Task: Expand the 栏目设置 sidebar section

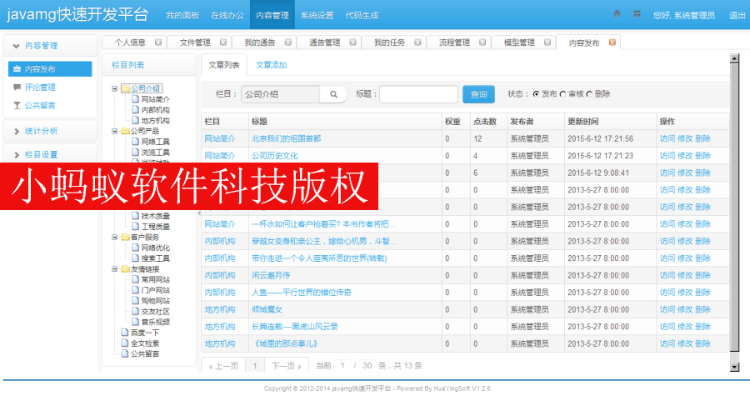Action: click(x=50, y=154)
